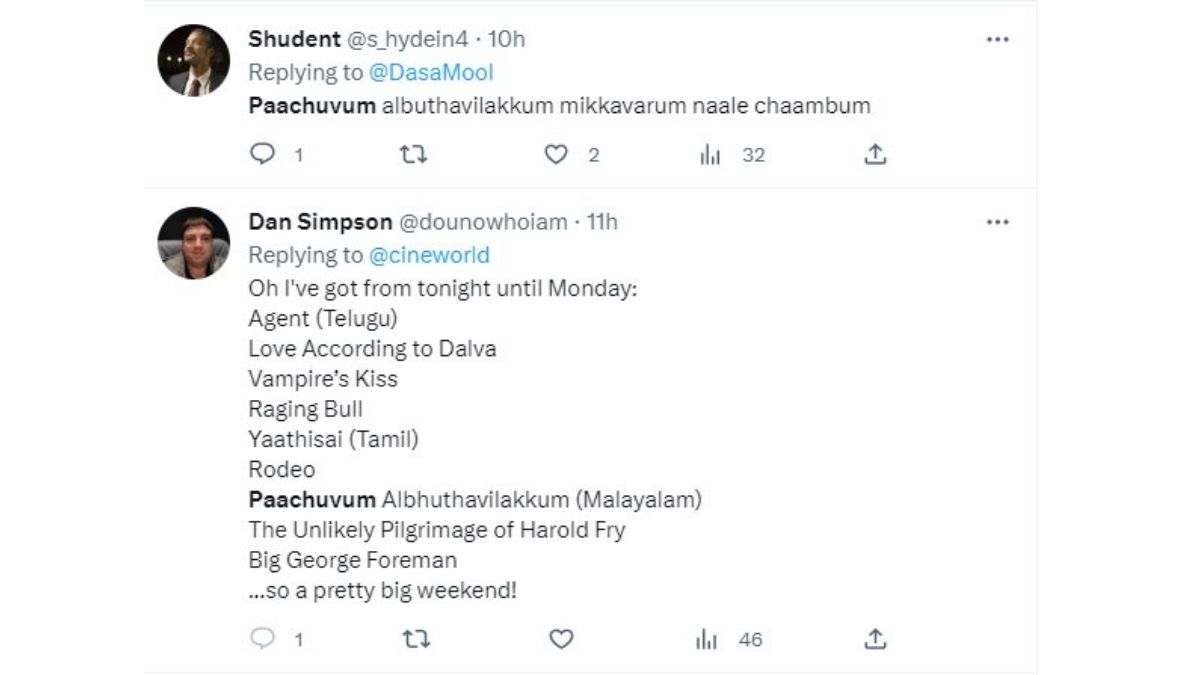Screen dimensions: 1200x675
Task: Expand analytics for Dan Simpson's tweet
Action: coord(706,638)
